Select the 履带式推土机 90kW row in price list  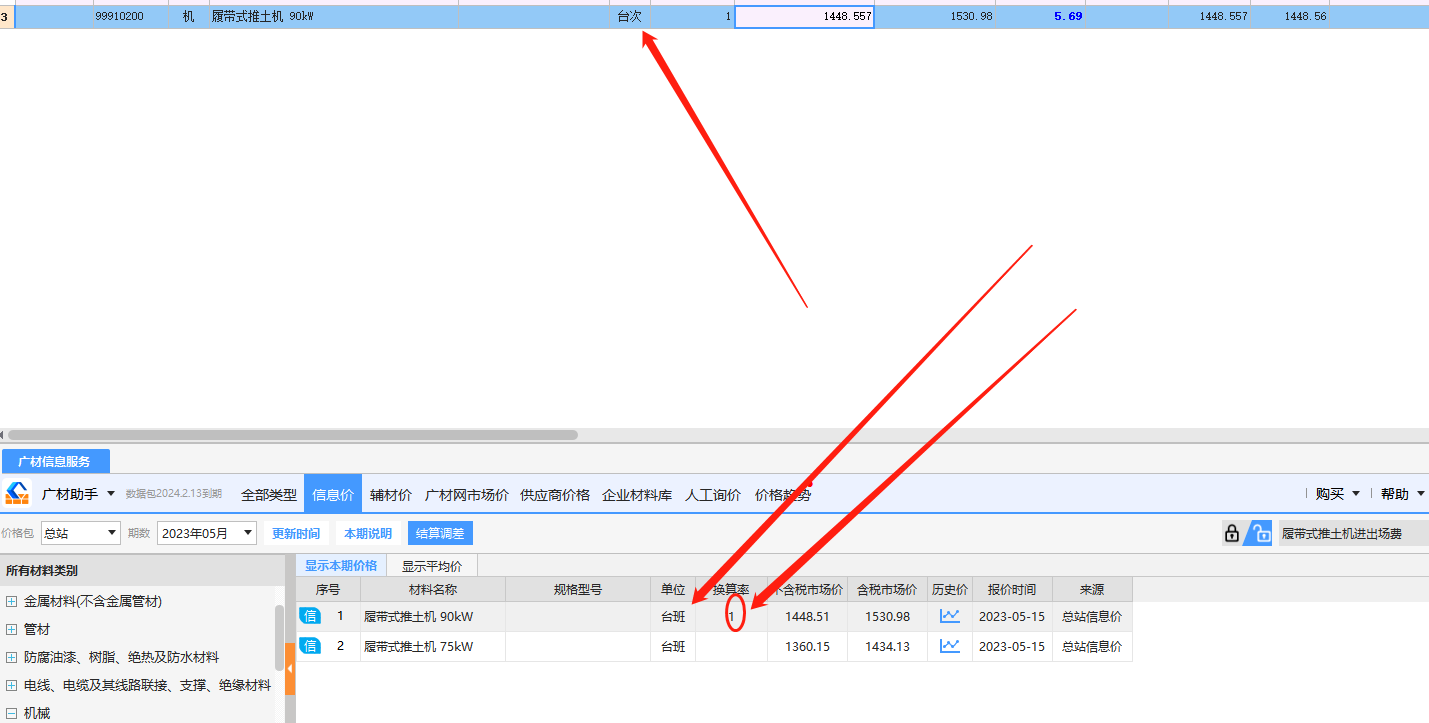pos(714,616)
